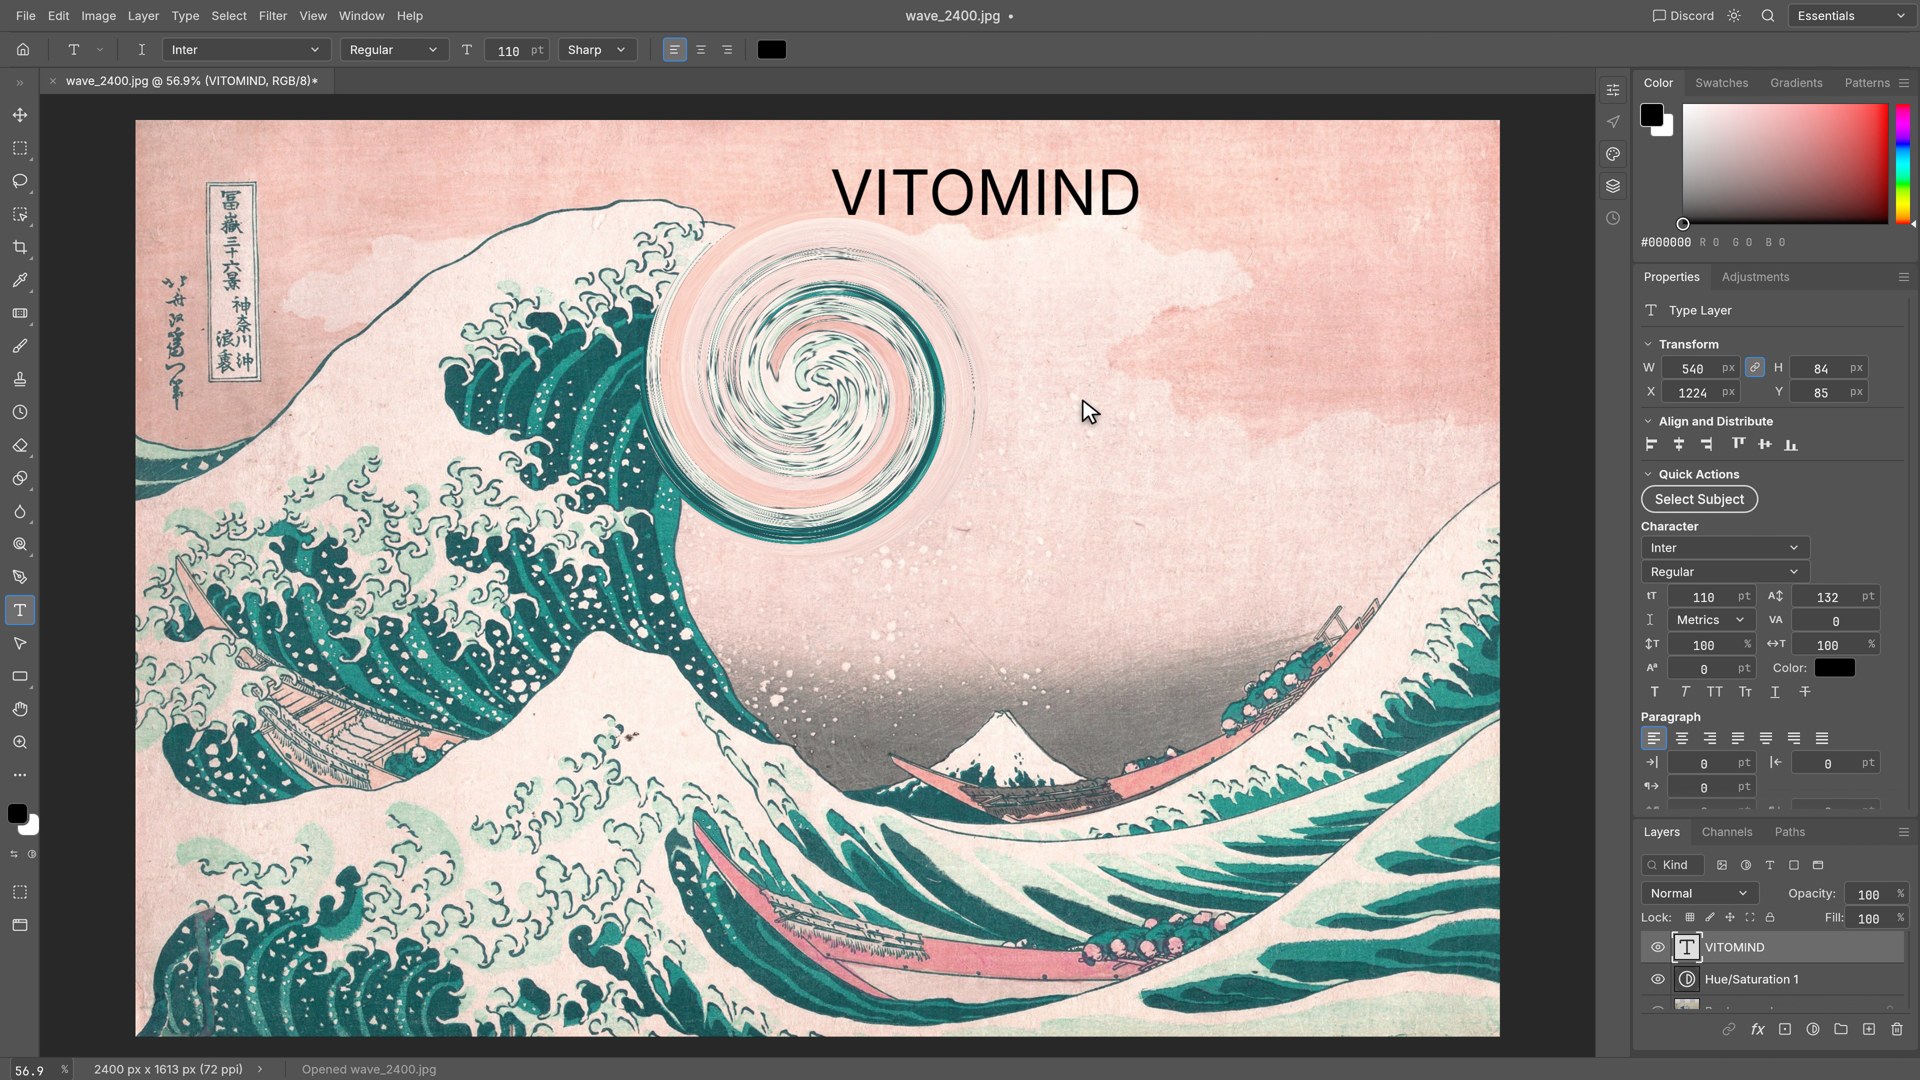
Task: Click the text color swatch in options bar
Action: pyautogui.click(x=771, y=49)
